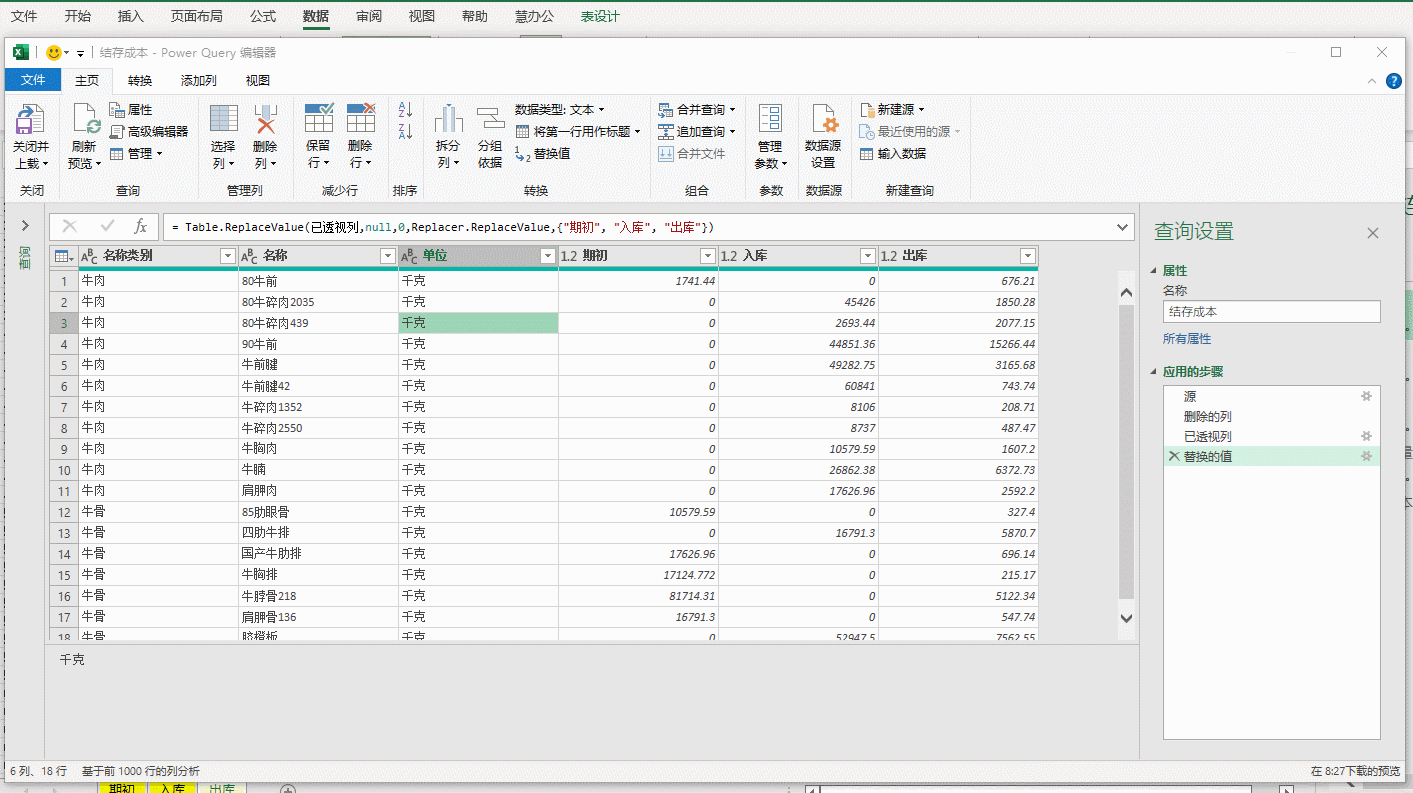
Task: Select the 期初 column header
Action: (x=638, y=256)
